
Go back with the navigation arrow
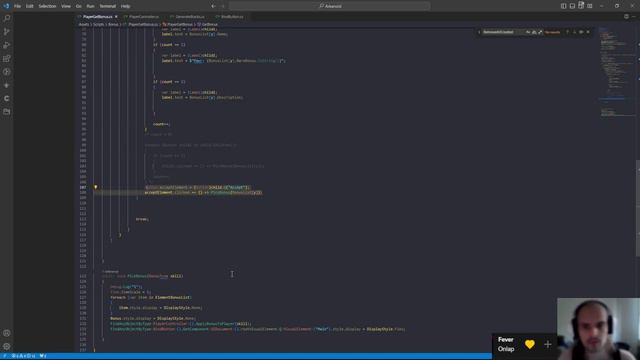213,6
